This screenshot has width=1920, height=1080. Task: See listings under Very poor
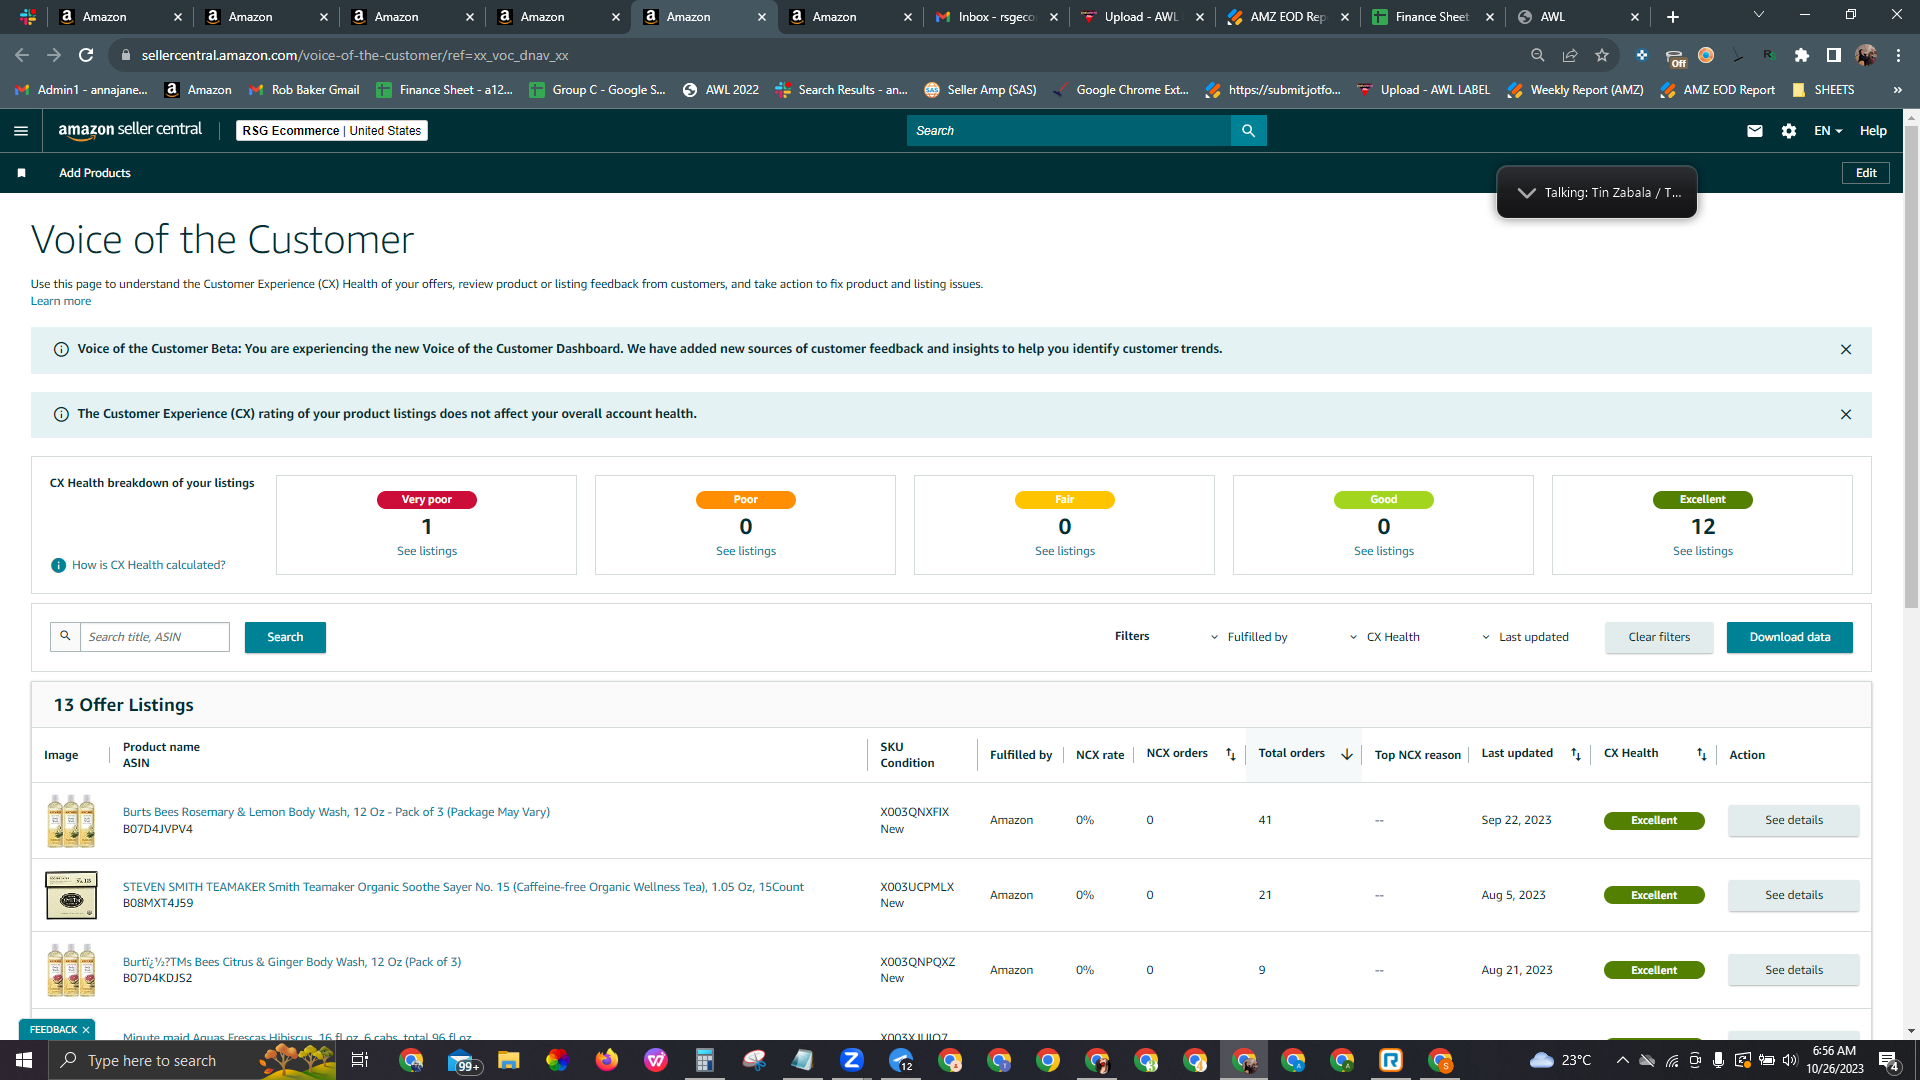(427, 552)
